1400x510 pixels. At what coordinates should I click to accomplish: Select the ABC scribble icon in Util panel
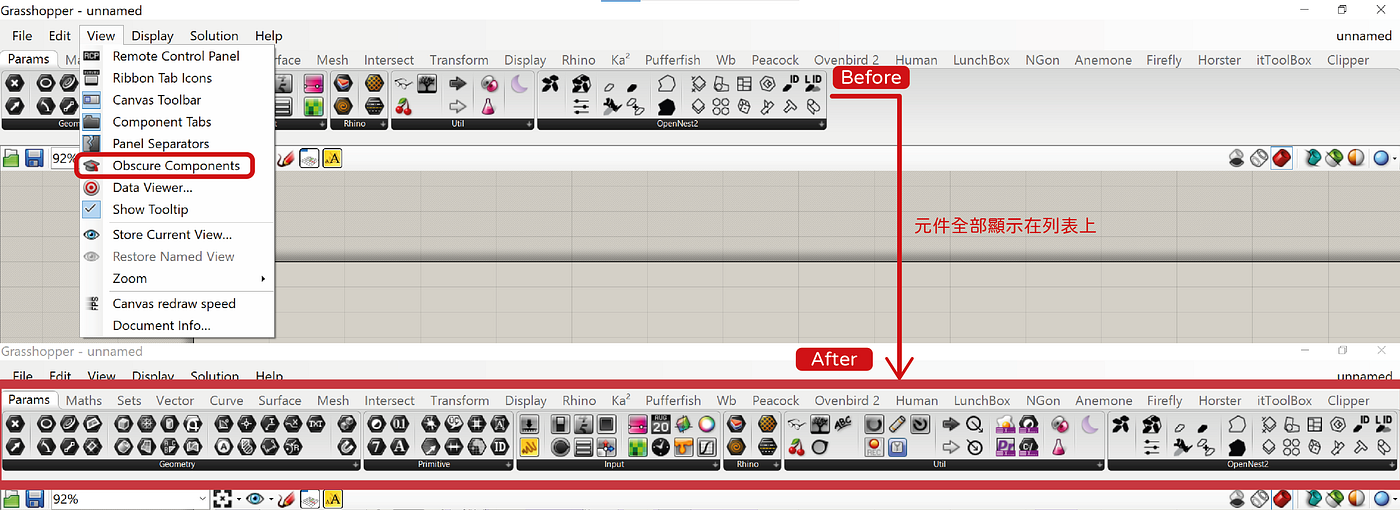click(x=843, y=424)
